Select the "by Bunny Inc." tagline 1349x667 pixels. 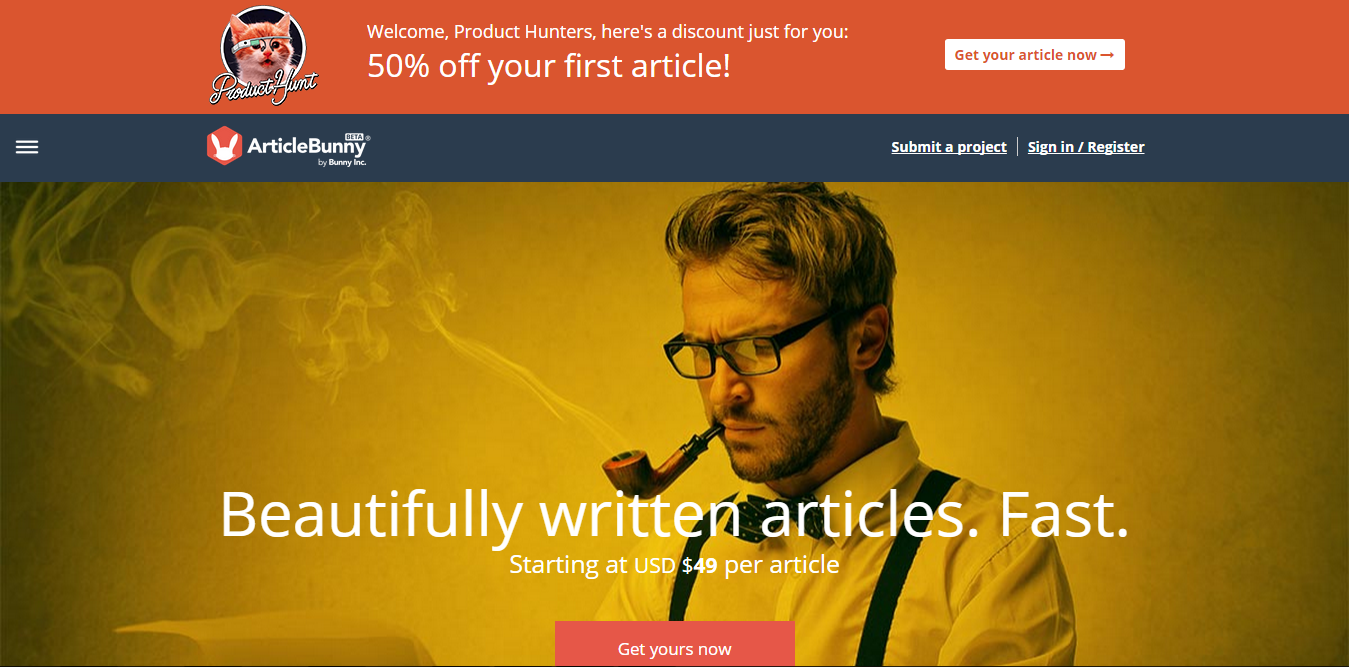pos(342,163)
